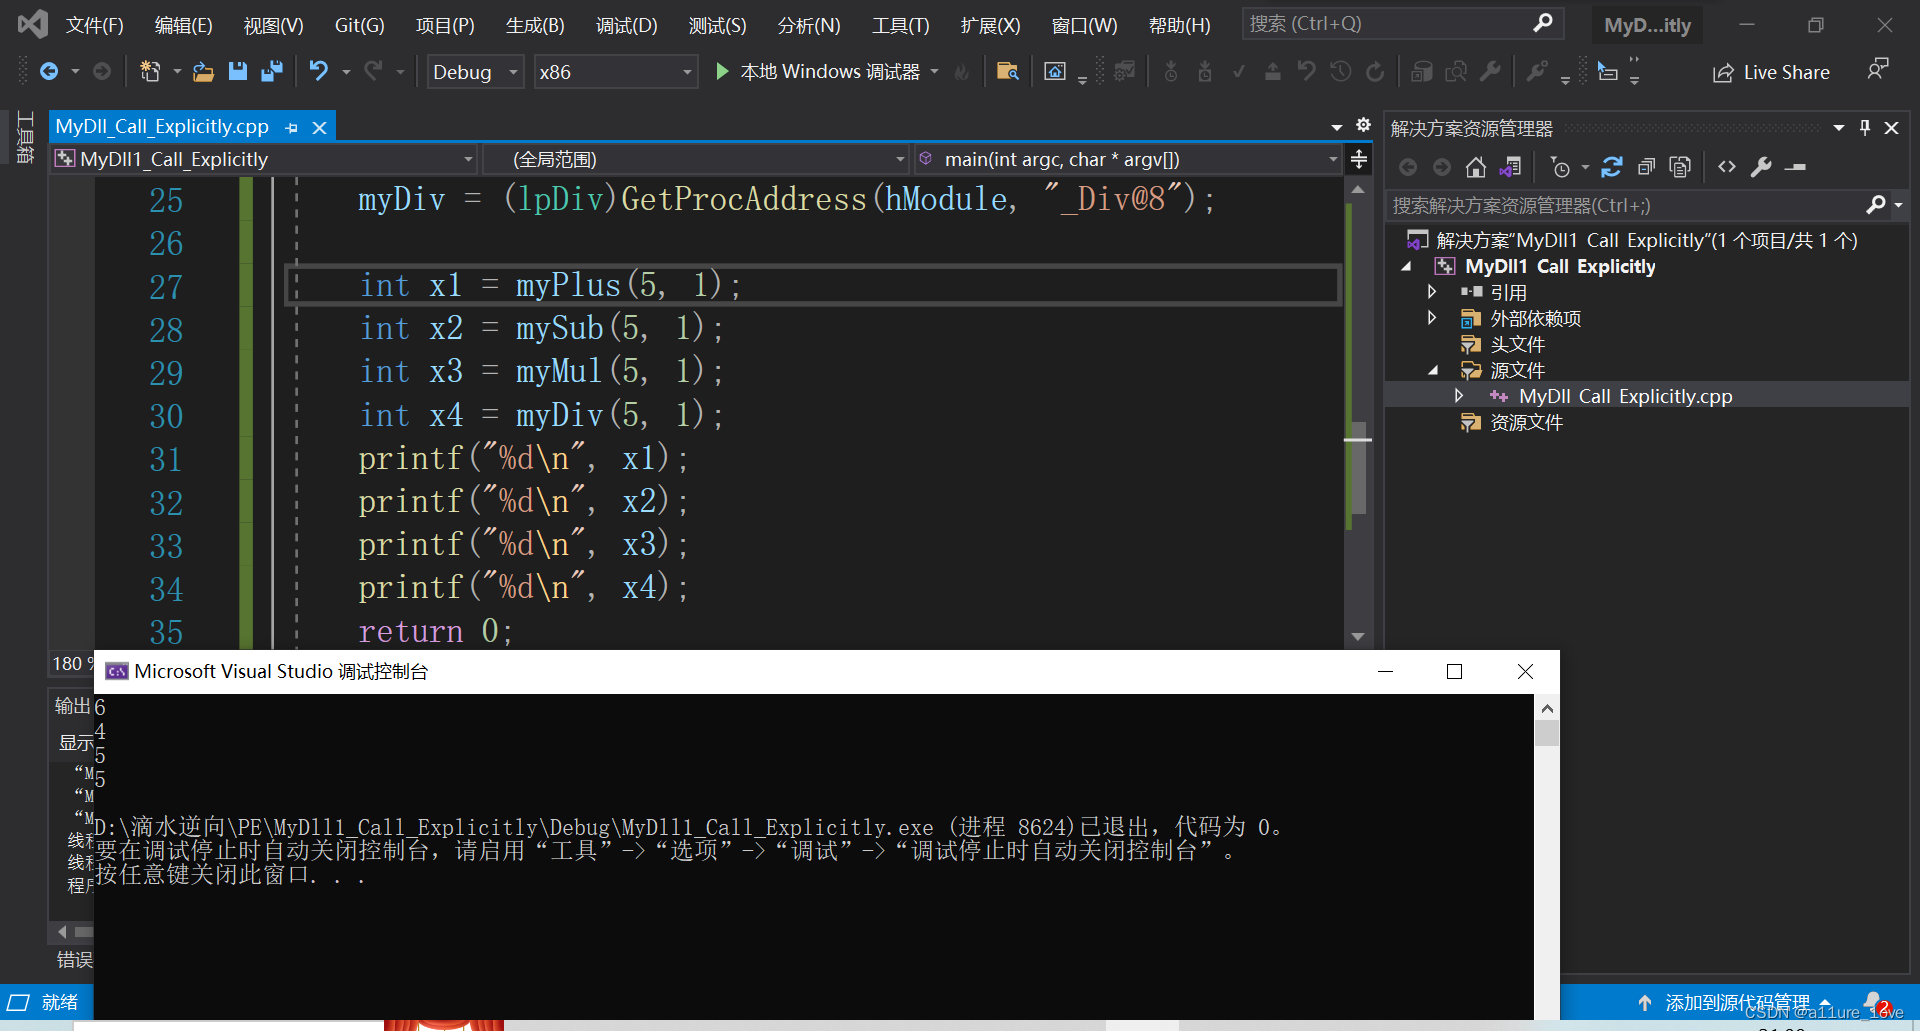Undo the last edit via toolbar arrow
Screen dimensions: 1920x1031
click(318, 71)
